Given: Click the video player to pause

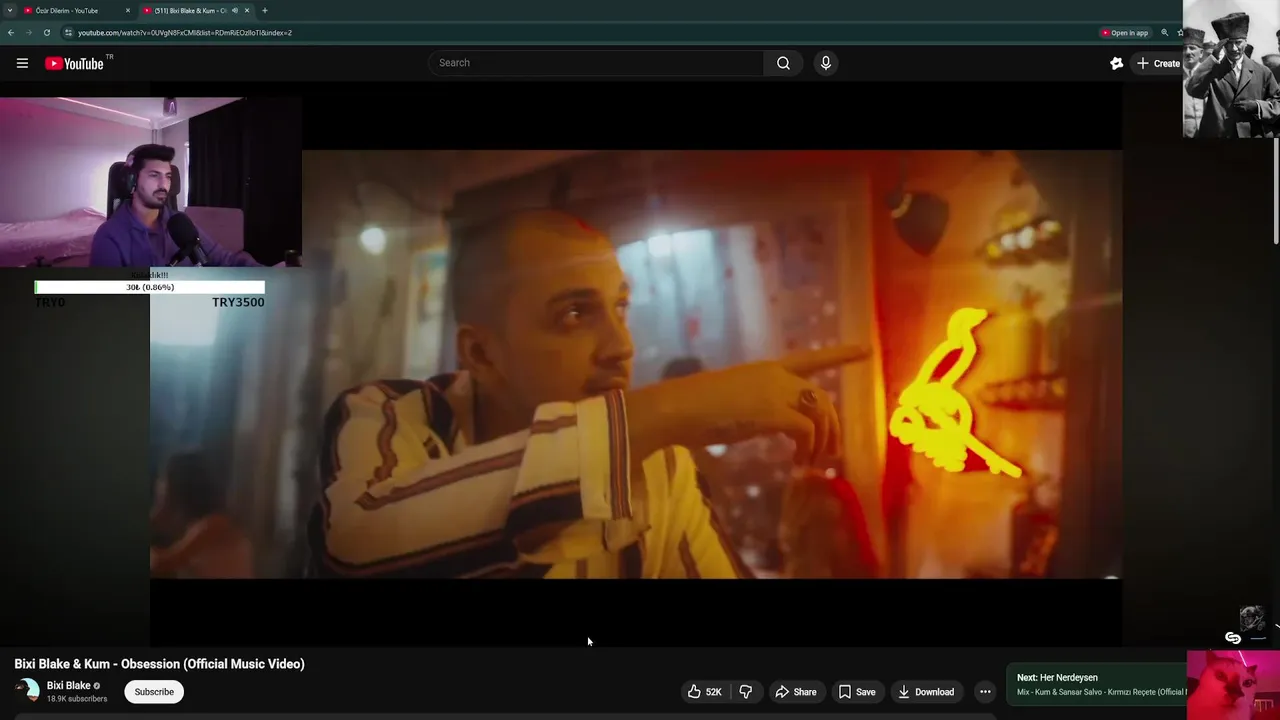Looking at the screenshot, I should (x=636, y=364).
